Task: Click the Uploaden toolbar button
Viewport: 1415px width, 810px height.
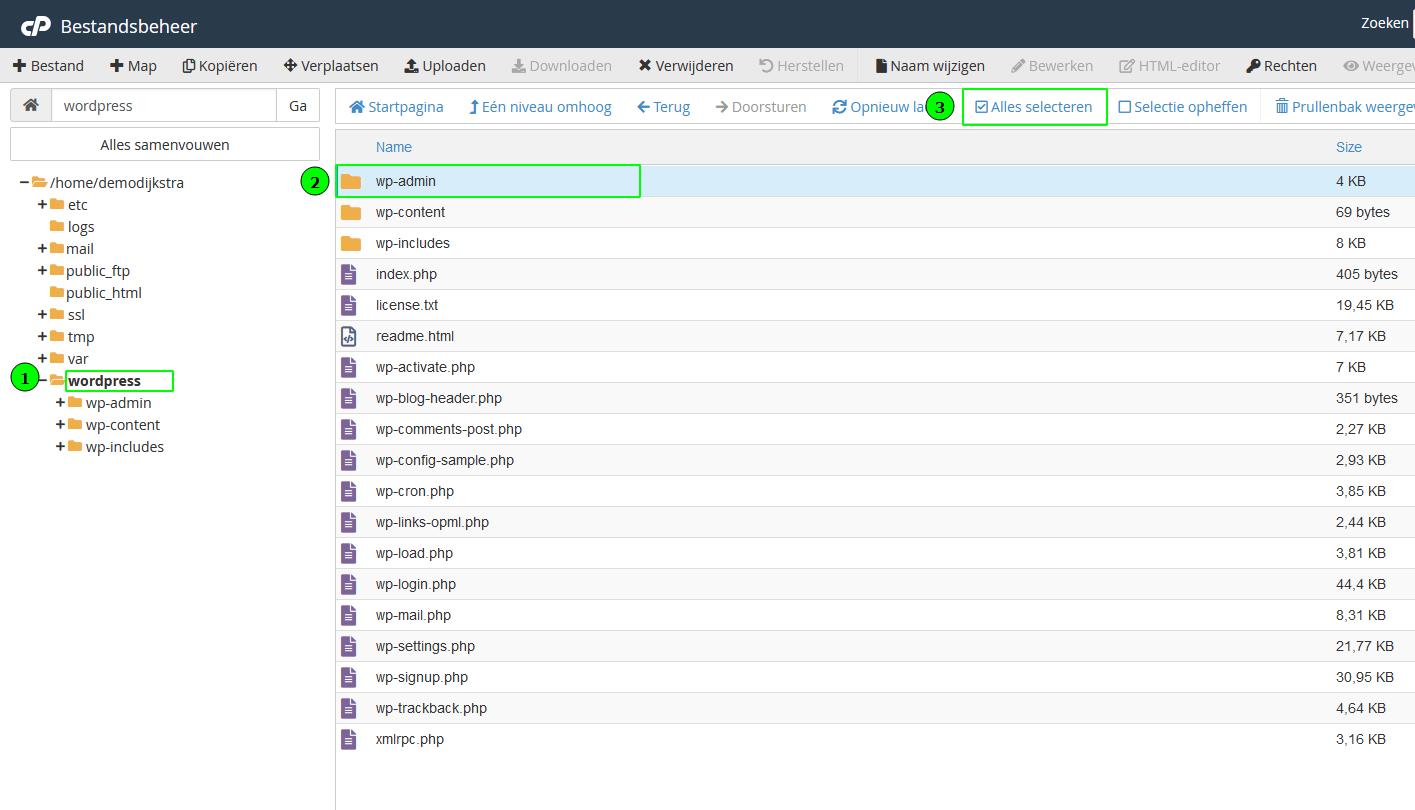Action: pos(445,66)
